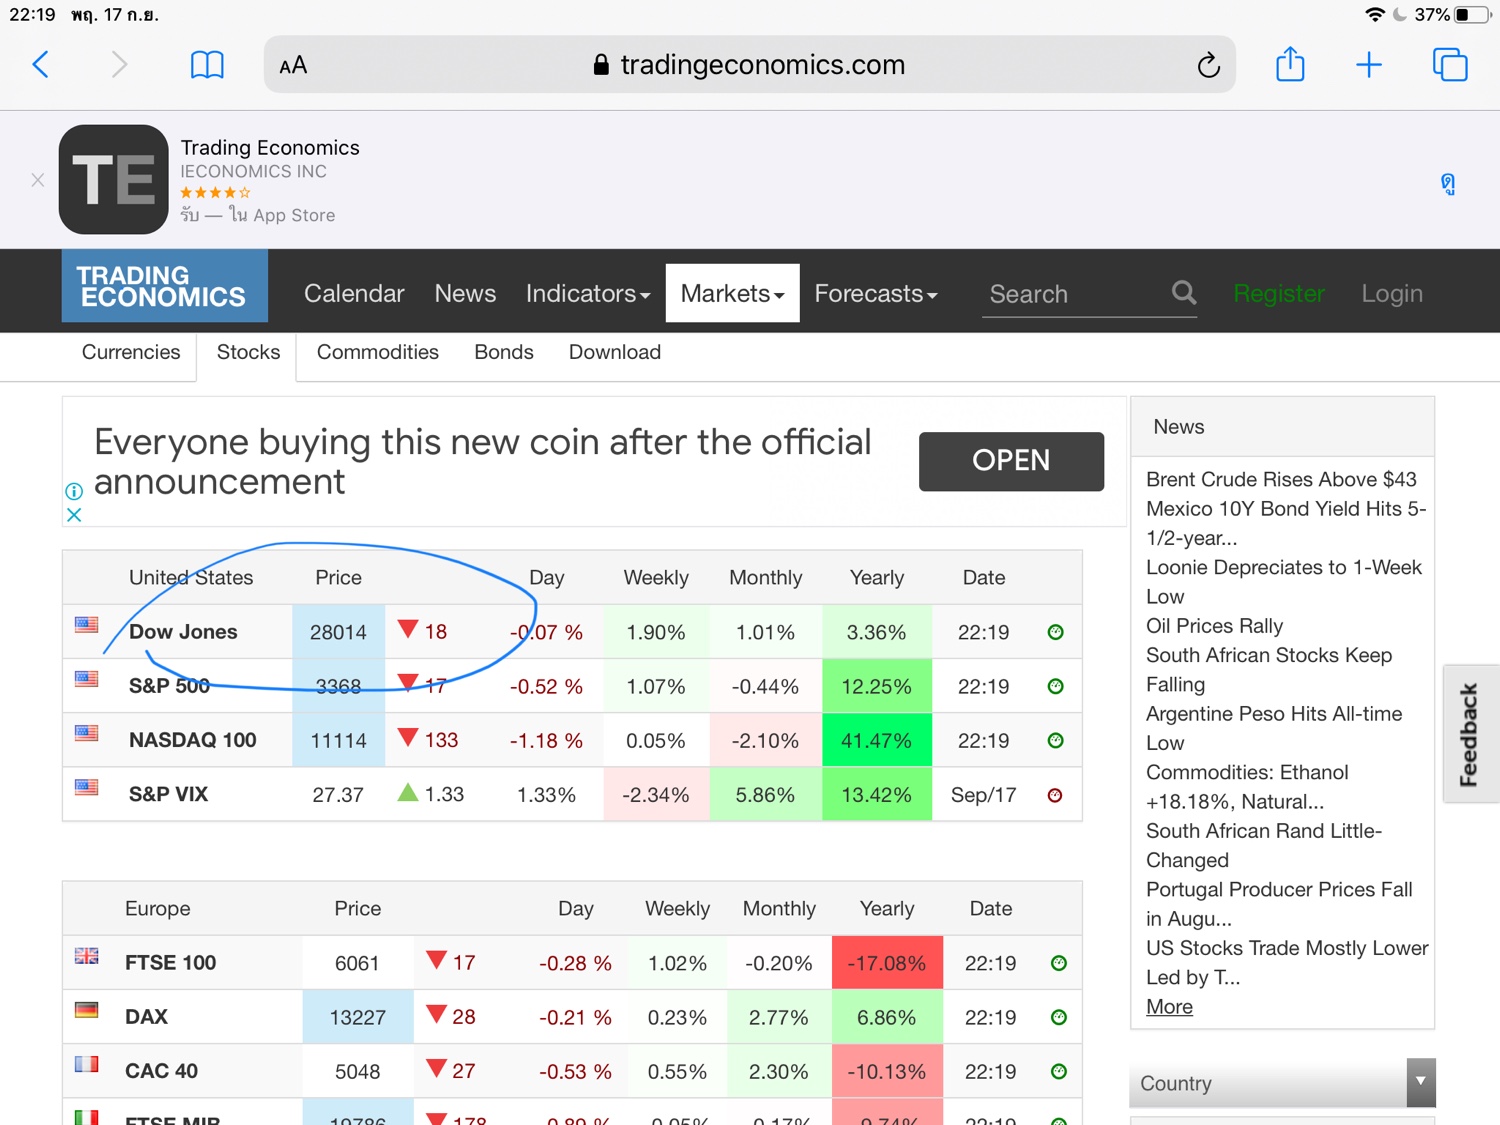The width and height of the screenshot is (1500, 1125).
Task: Click the UK flag beside FTSE 100
Action: (x=87, y=956)
